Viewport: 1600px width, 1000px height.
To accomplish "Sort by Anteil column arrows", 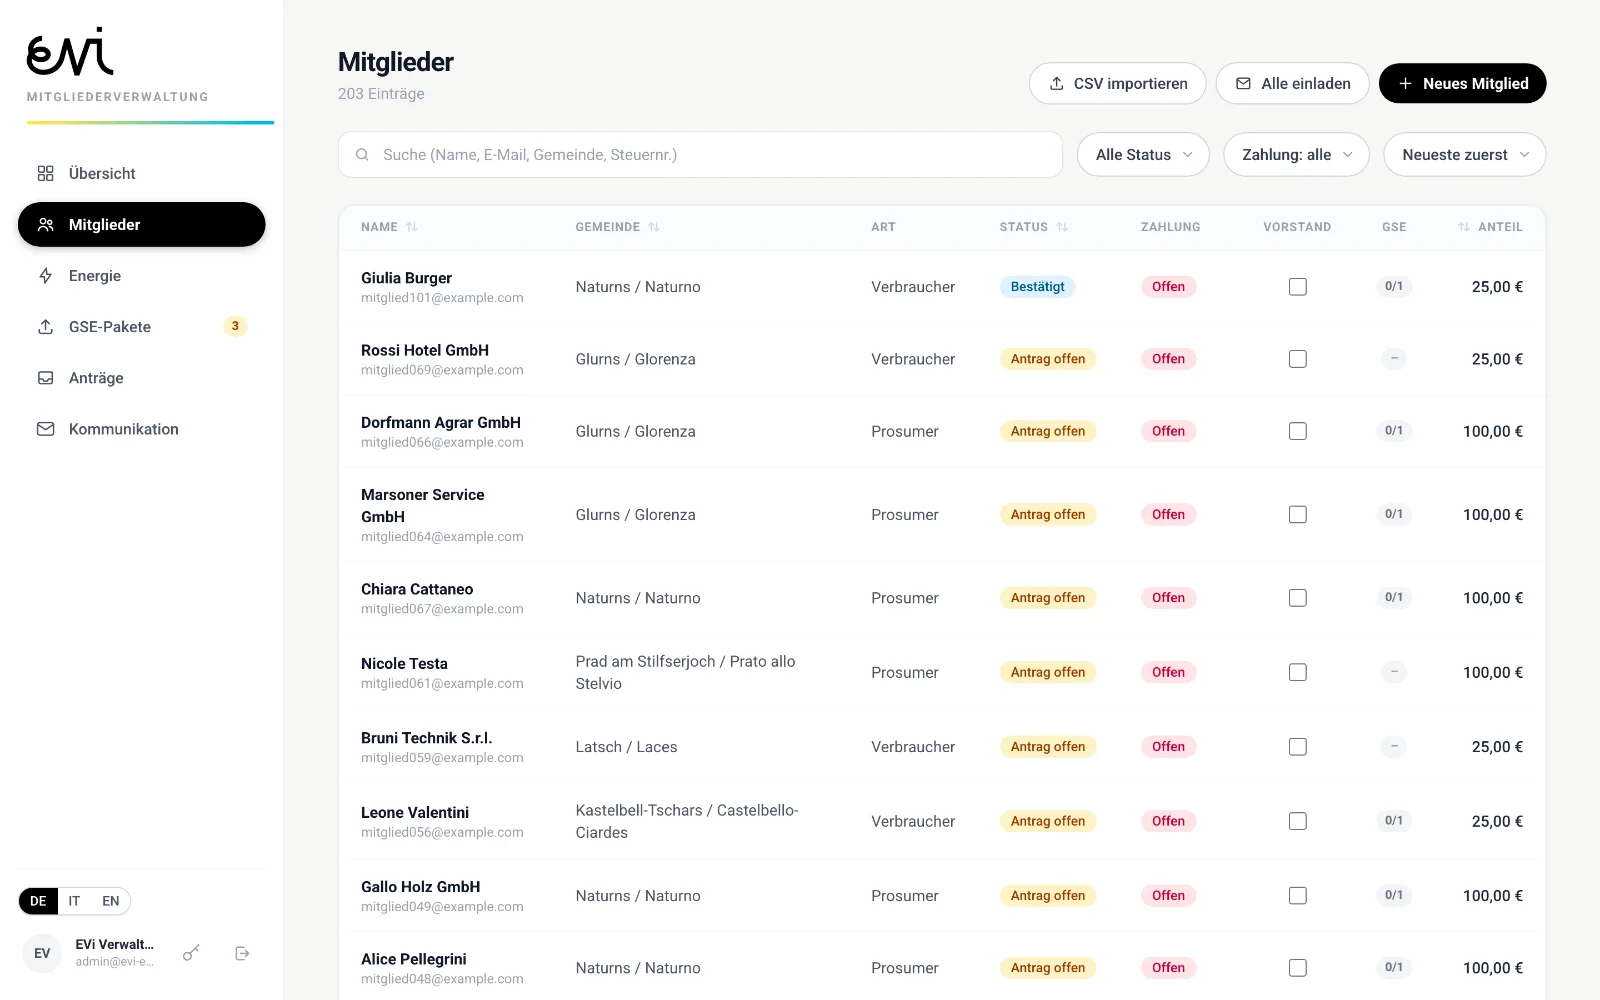I will pos(1464,227).
